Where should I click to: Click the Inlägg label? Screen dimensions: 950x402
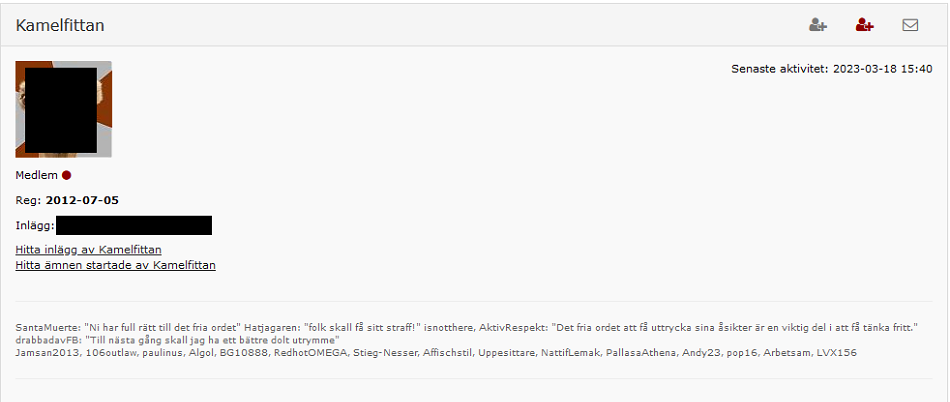pyautogui.click(x=35, y=226)
